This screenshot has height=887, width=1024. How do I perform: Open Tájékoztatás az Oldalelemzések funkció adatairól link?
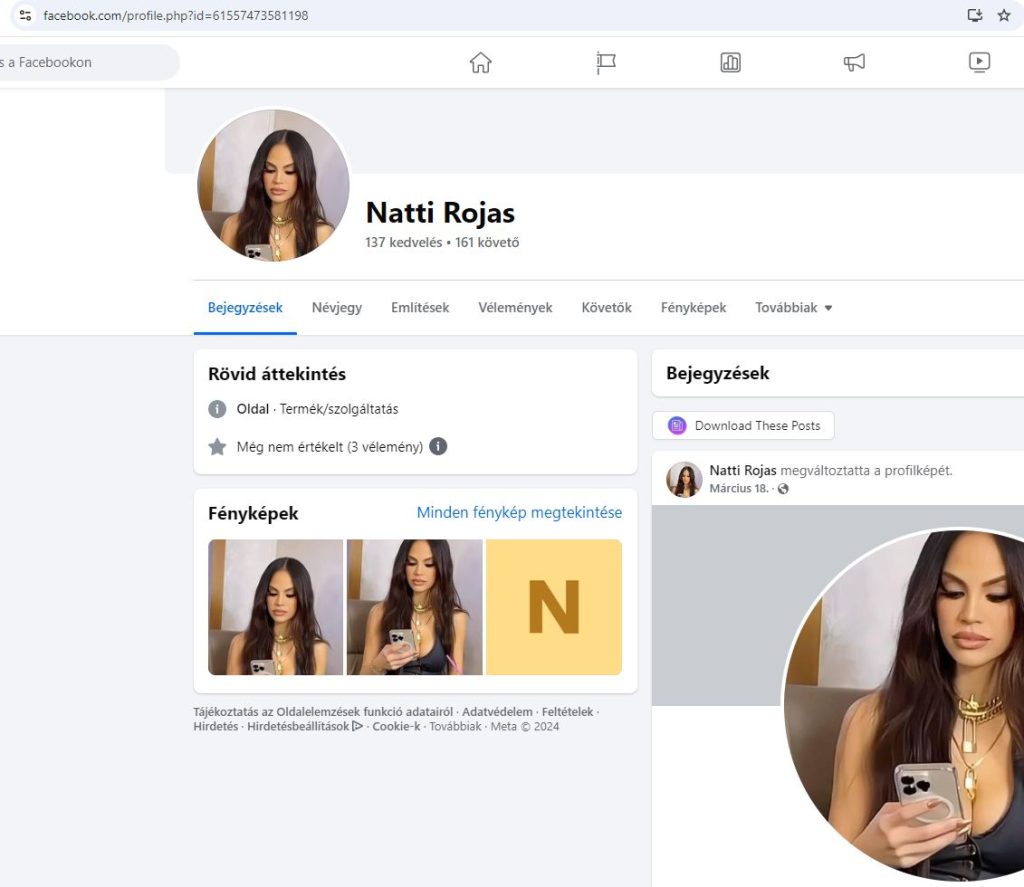point(323,712)
